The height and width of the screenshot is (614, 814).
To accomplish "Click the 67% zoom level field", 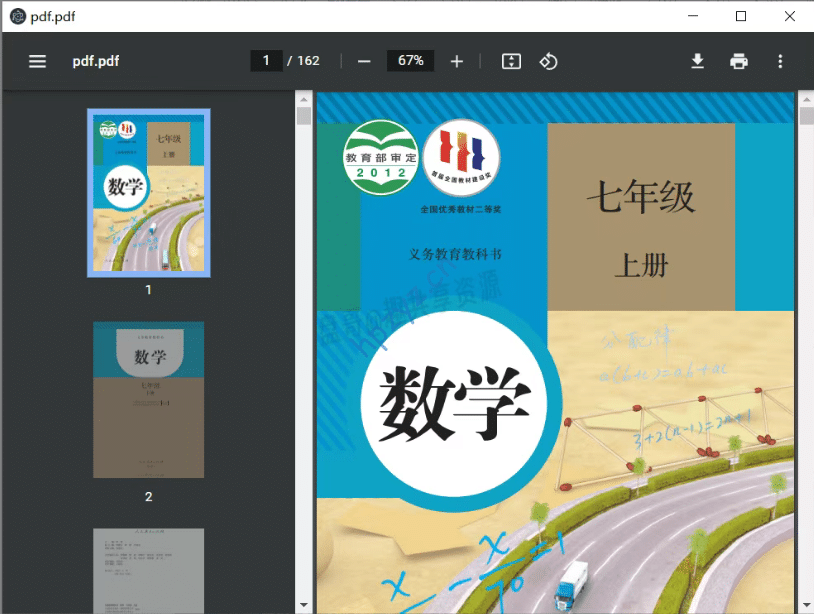I will 411,61.
